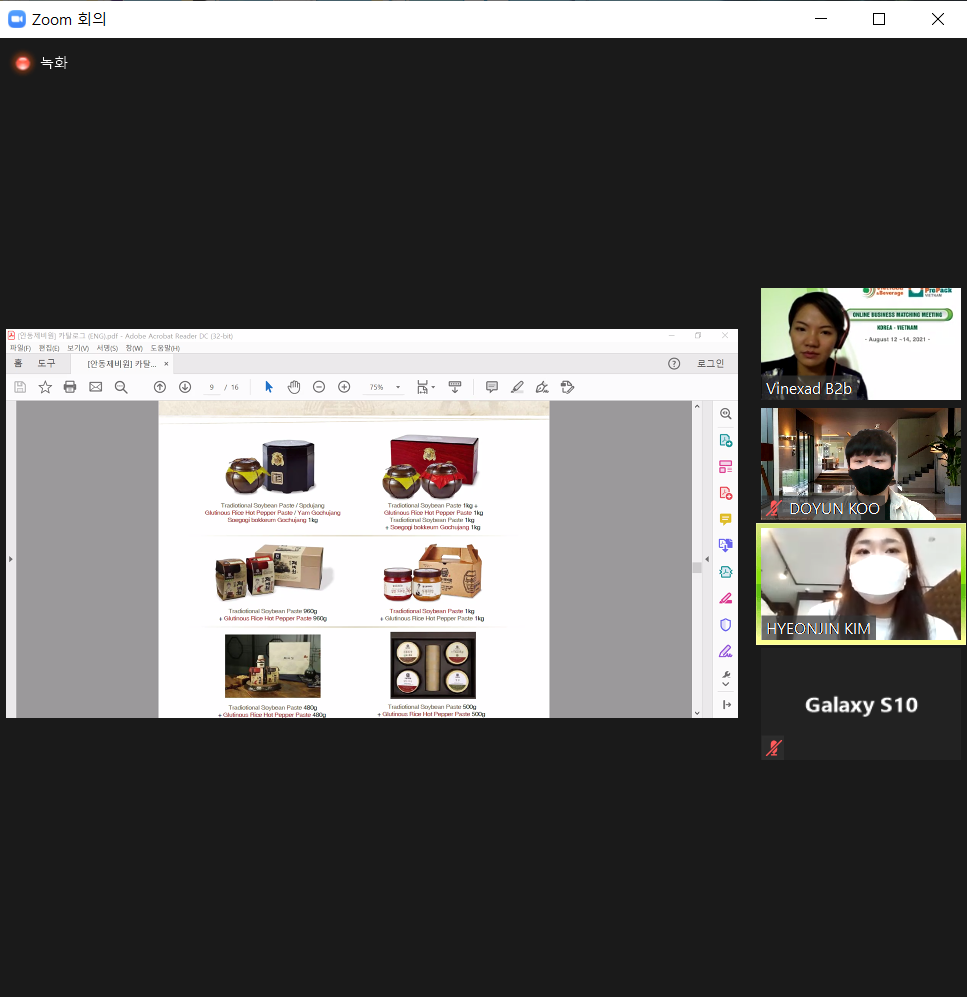Expand the left navigation pane arrow
This screenshot has height=997, width=967.
[x=10, y=560]
